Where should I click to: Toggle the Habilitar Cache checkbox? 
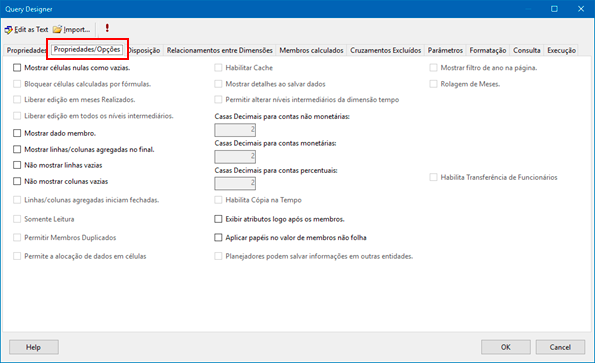[x=218, y=68]
